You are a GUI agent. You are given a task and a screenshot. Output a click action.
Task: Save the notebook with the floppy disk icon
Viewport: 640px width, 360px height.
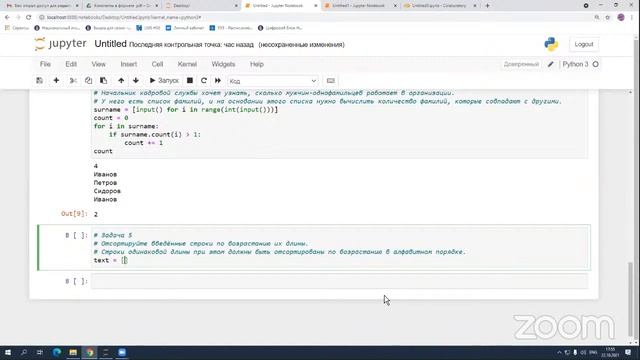40,81
